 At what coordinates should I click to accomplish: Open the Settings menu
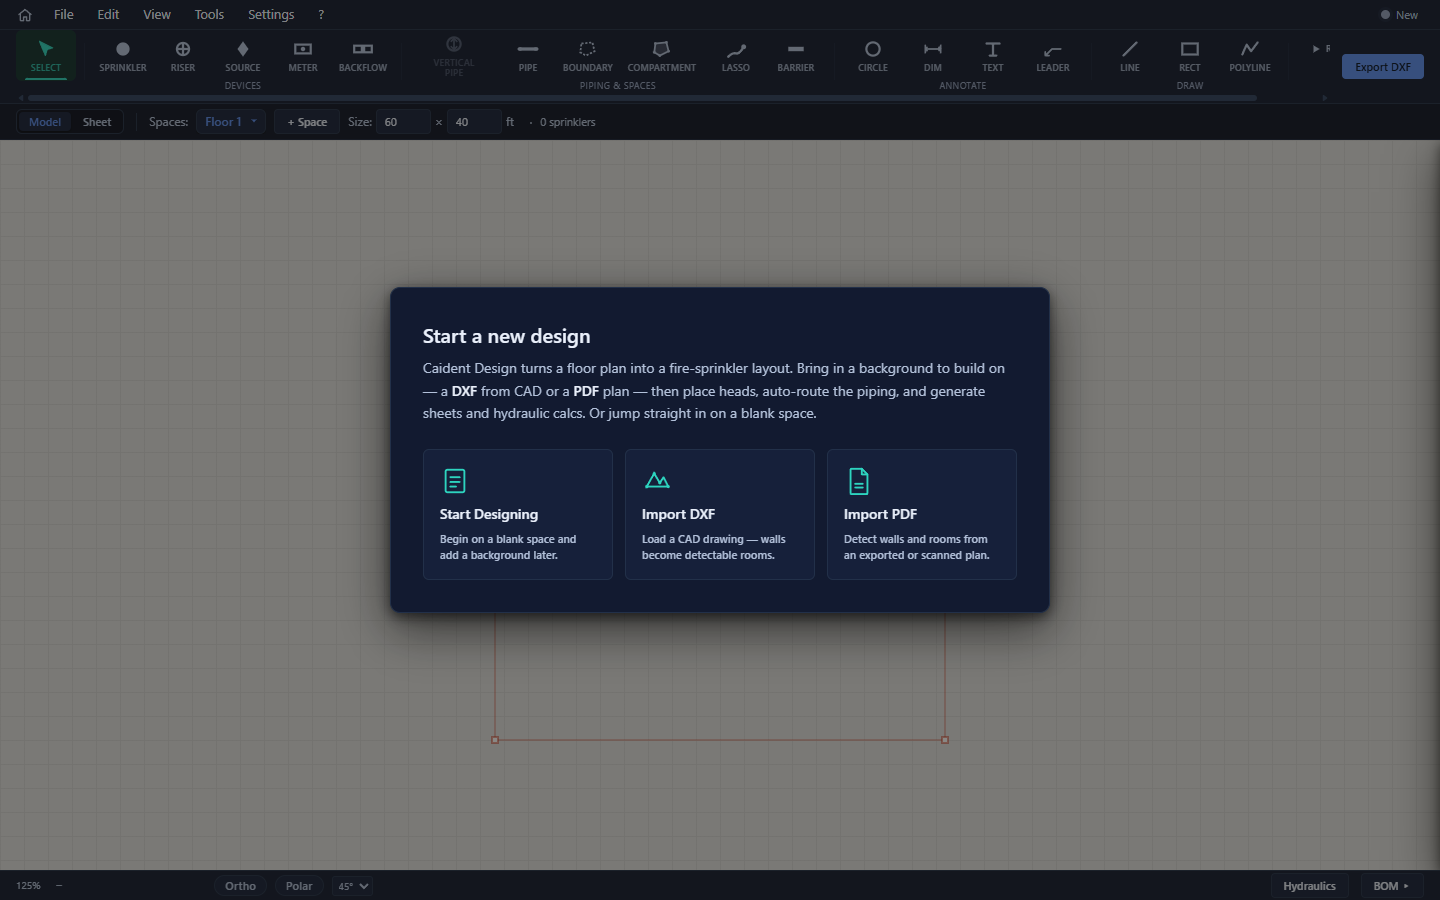coord(271,15)
